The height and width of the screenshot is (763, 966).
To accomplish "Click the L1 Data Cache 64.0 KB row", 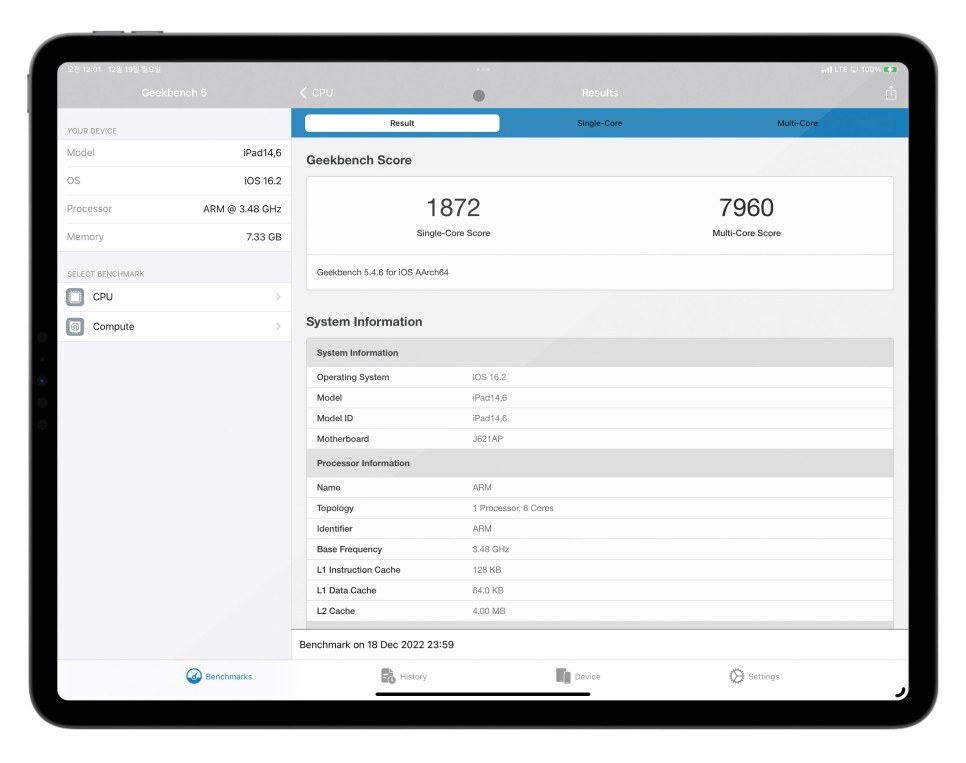I will (599, 590).
